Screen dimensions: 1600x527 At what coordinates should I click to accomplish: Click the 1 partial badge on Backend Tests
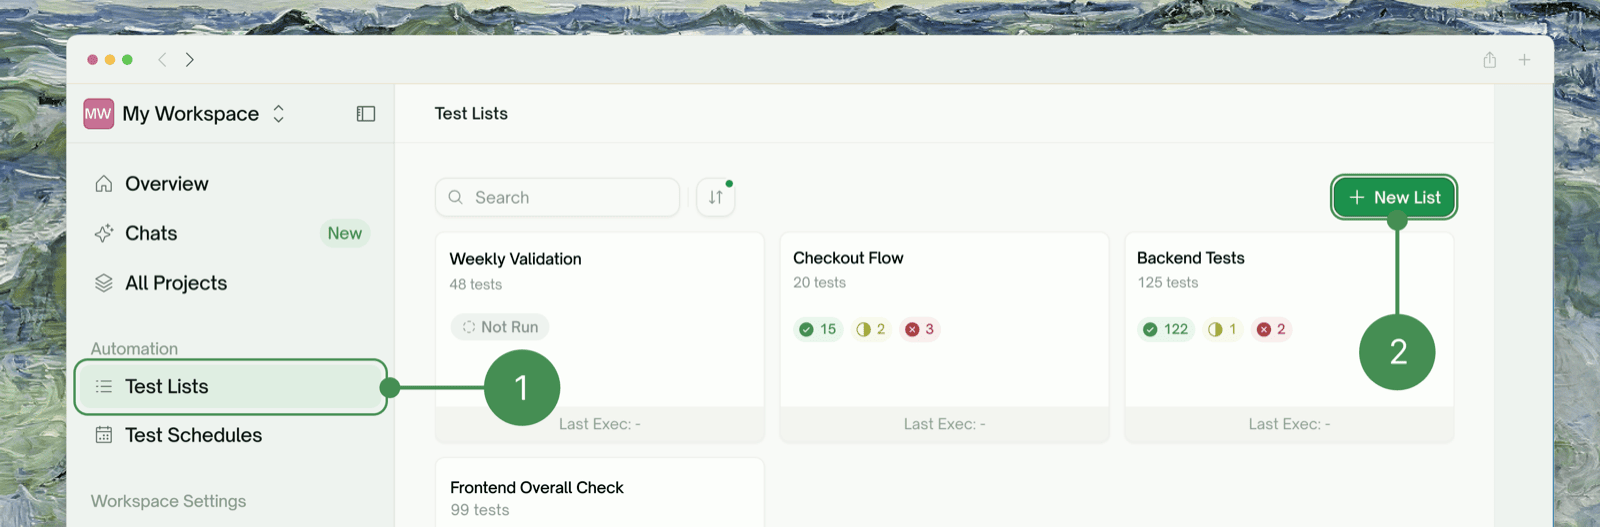tap(1222, 329)
